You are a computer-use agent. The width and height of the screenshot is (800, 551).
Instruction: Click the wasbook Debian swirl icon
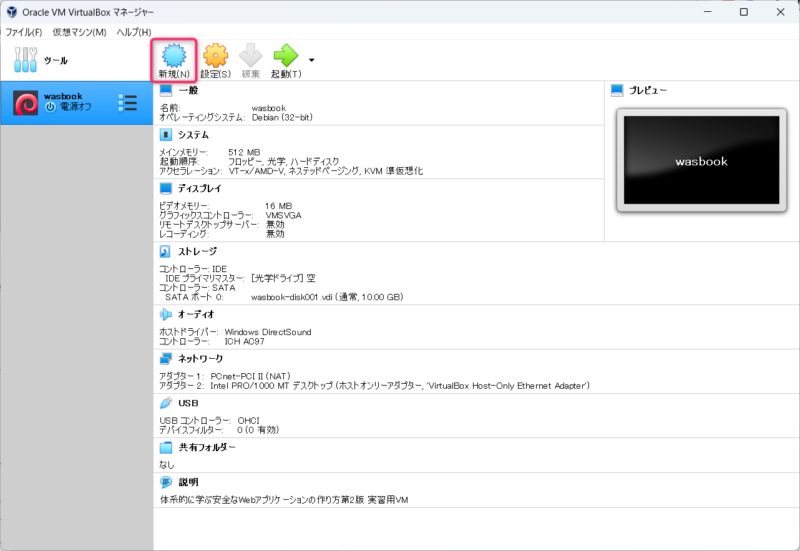pos(26,103)
